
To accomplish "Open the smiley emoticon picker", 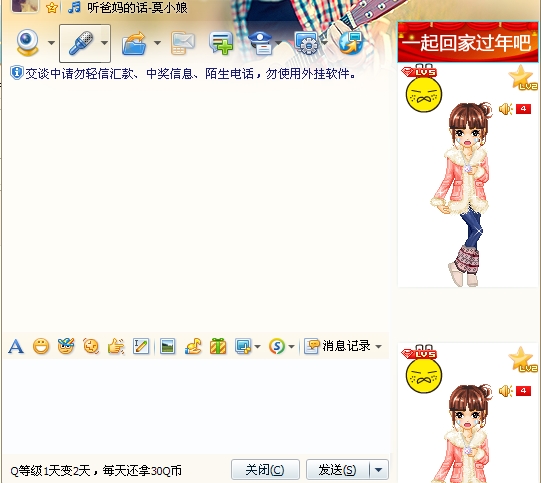I will [41, 346].
